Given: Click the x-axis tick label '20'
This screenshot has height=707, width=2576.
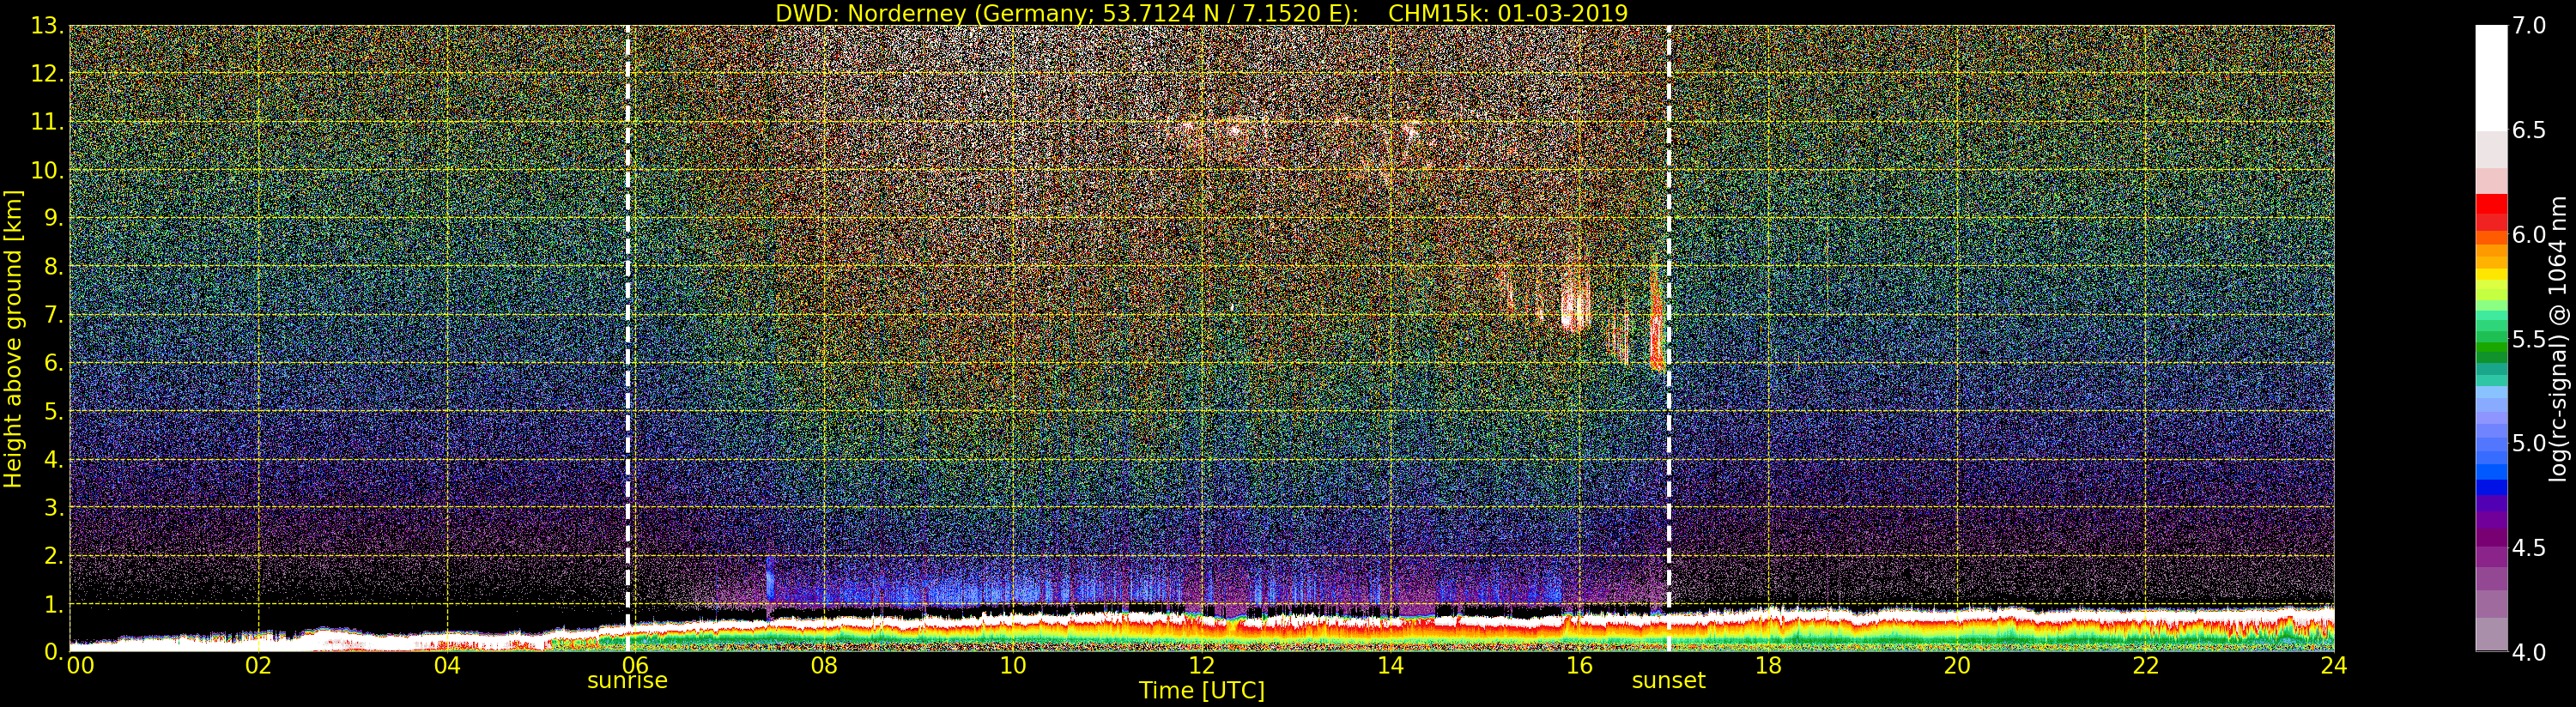Looking at the screenshot, I should [1956, 666].
